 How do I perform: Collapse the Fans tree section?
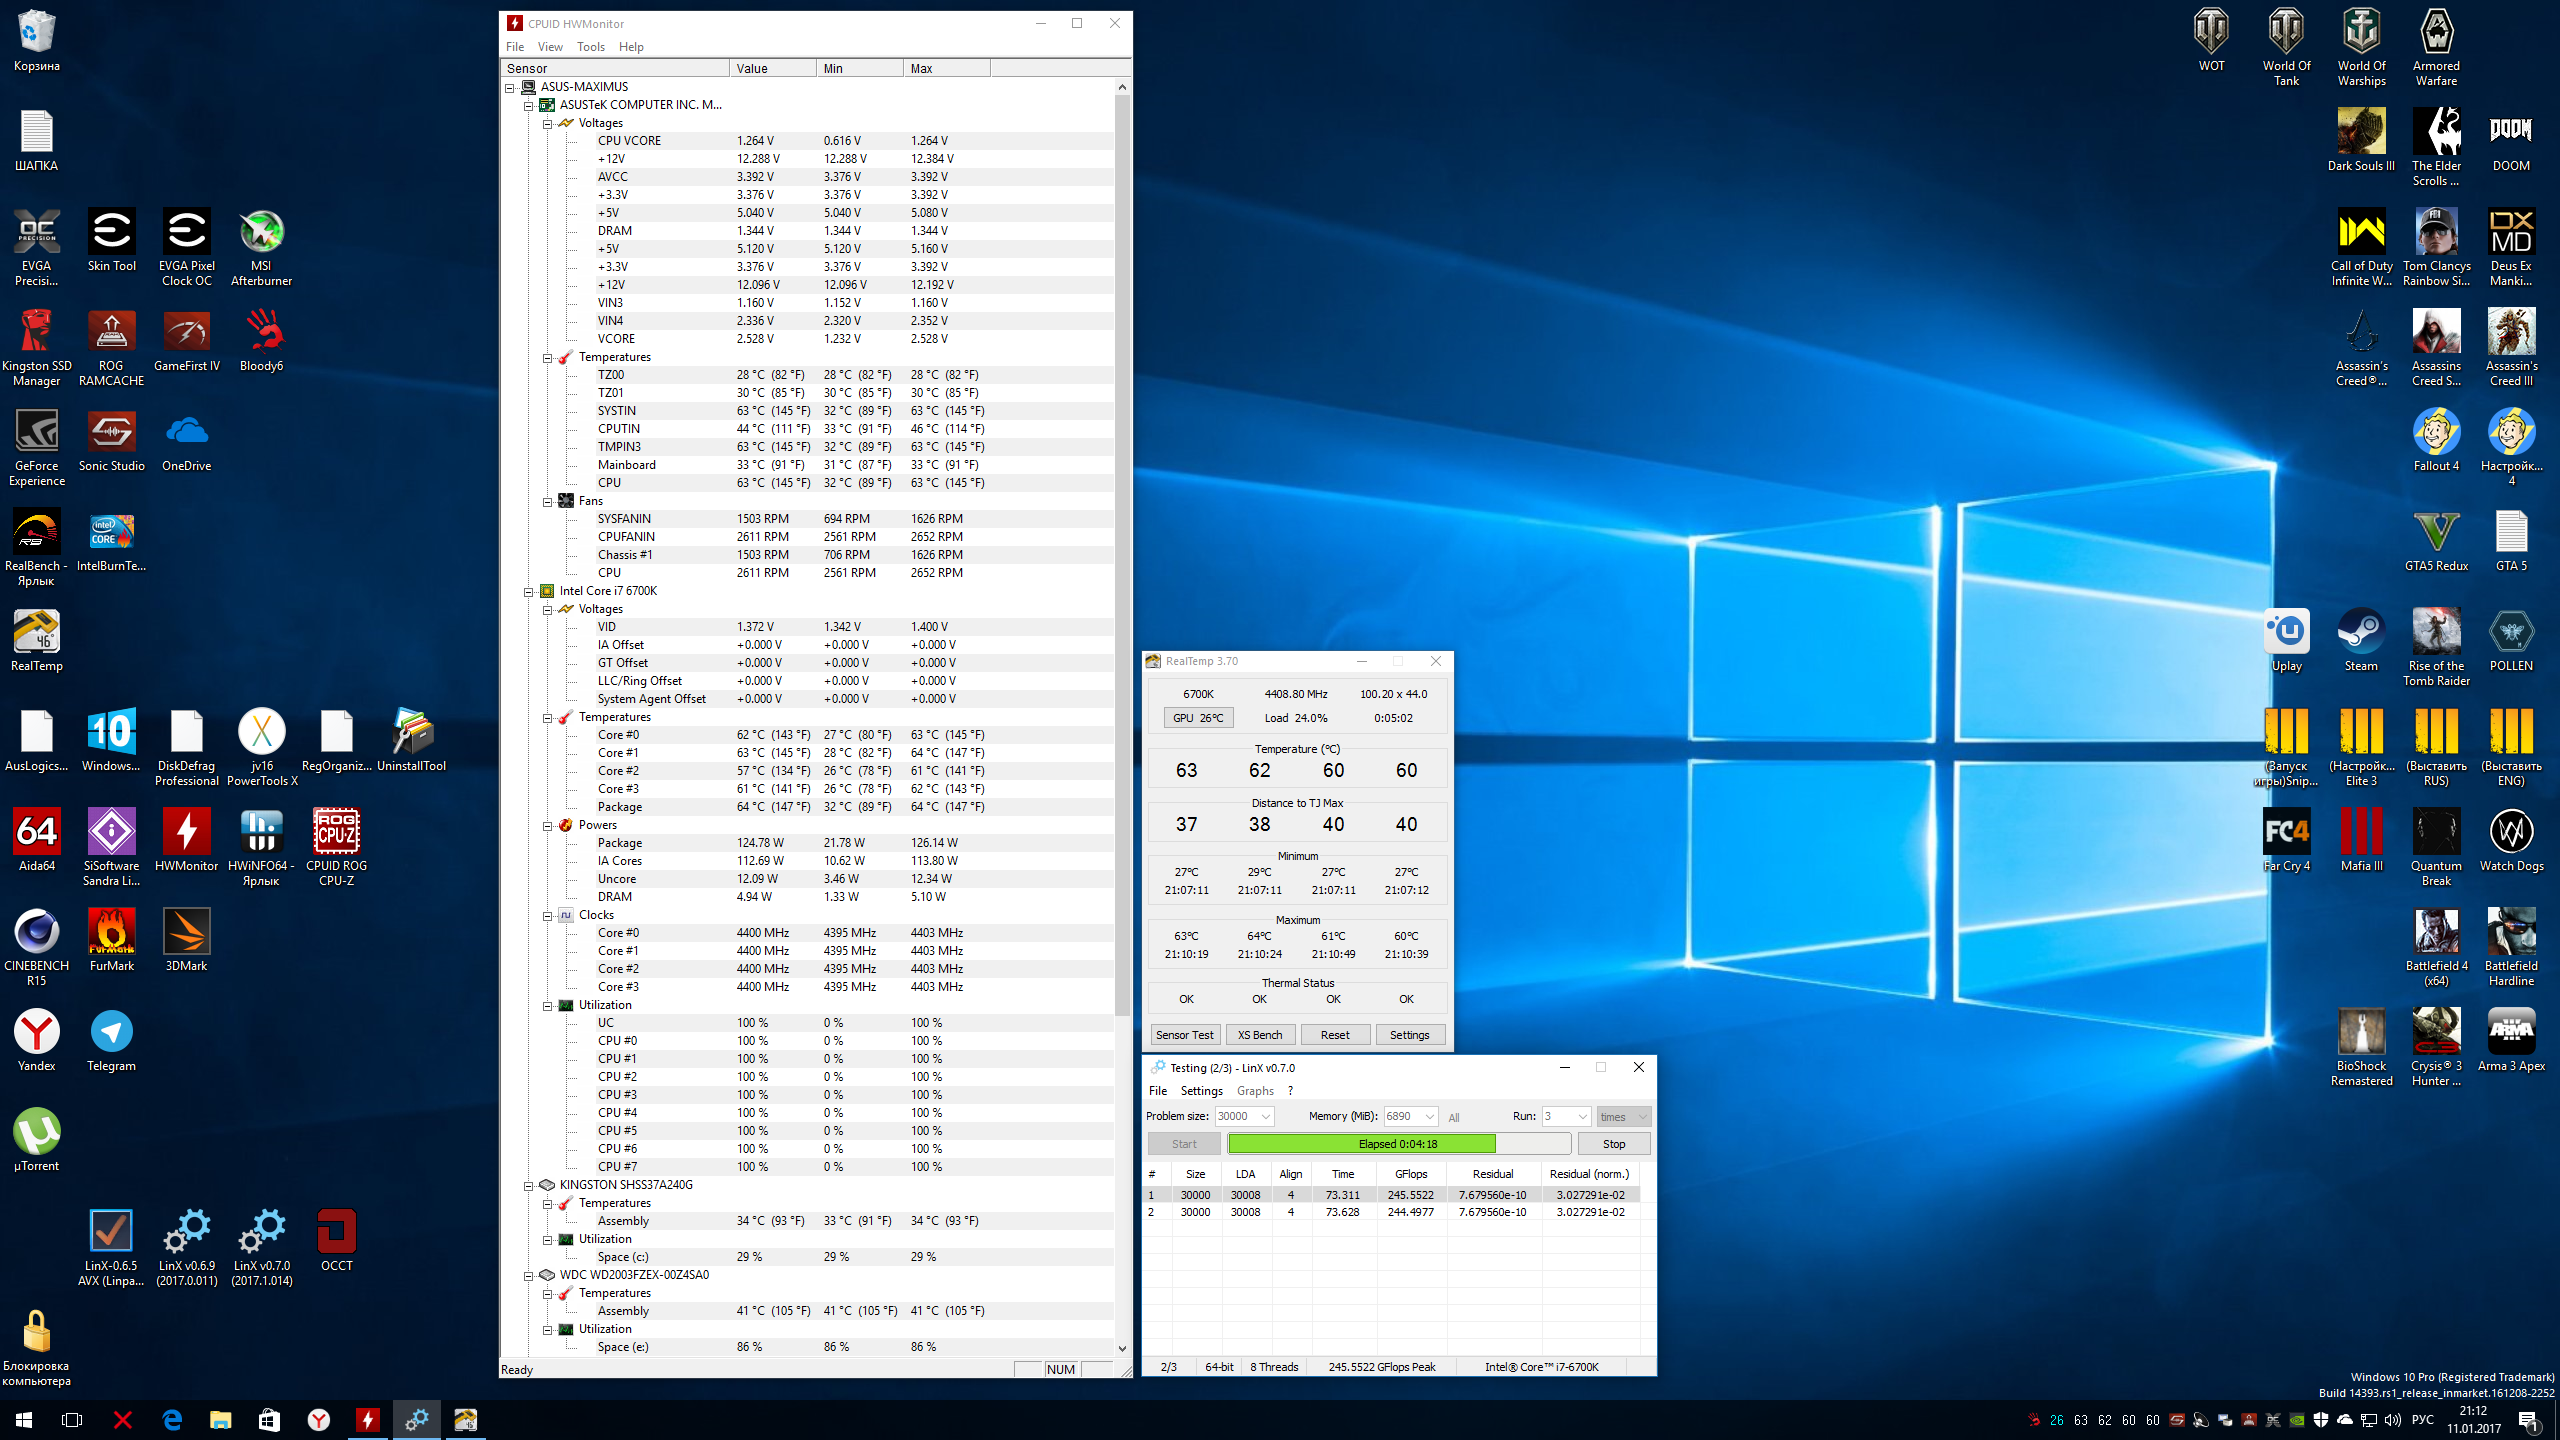pos(548,501)
